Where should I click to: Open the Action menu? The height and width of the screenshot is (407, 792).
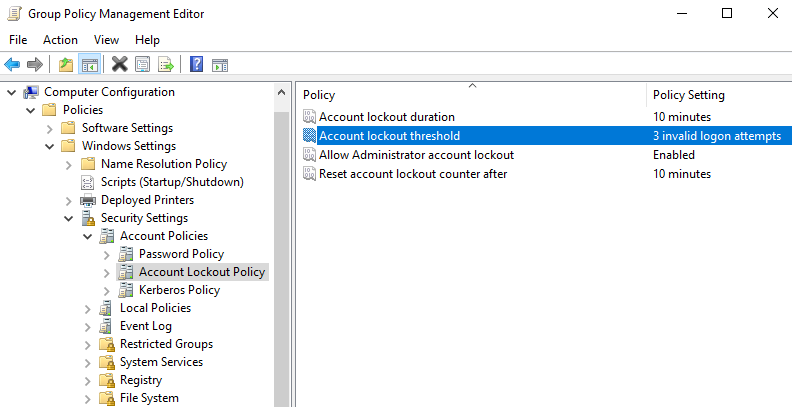[60, 40]
